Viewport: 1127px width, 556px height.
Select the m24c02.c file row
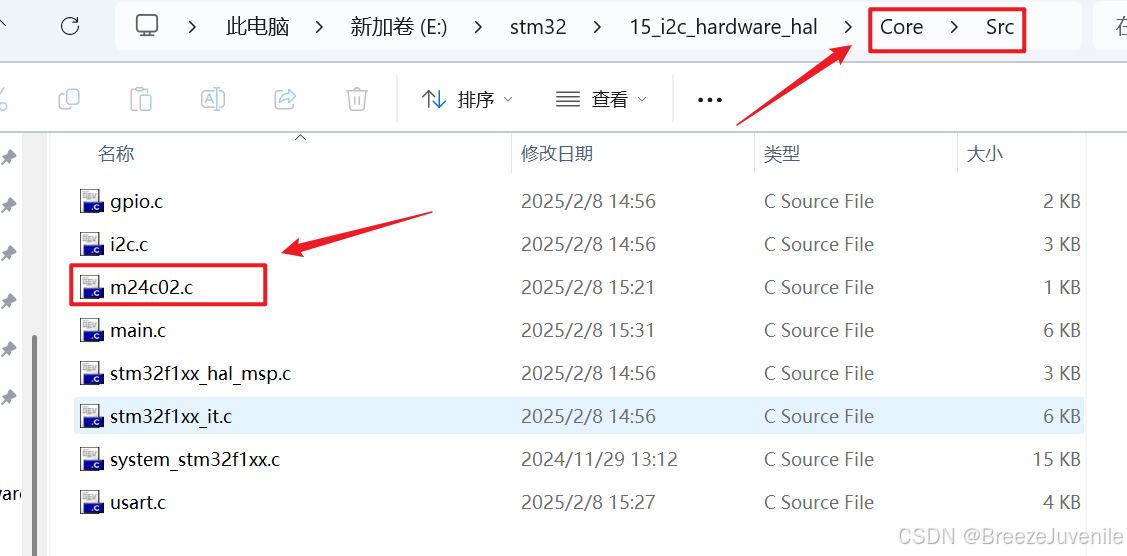[579, 287]
